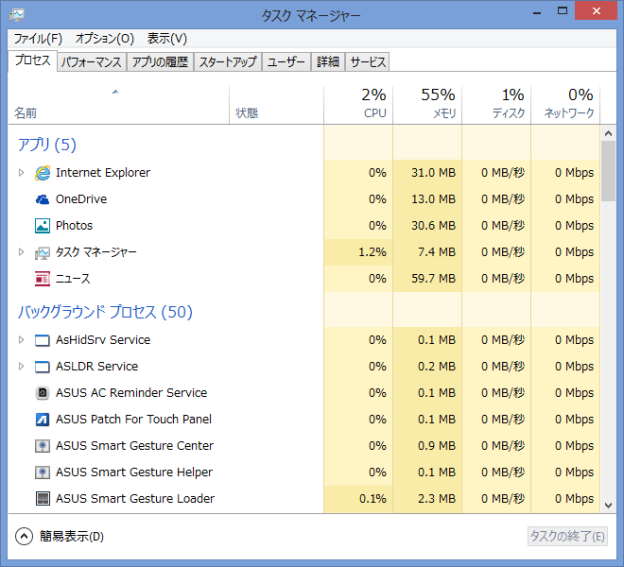Click the Photos app icon
Screen dimensions: 624x567
(x=43, y=226)
